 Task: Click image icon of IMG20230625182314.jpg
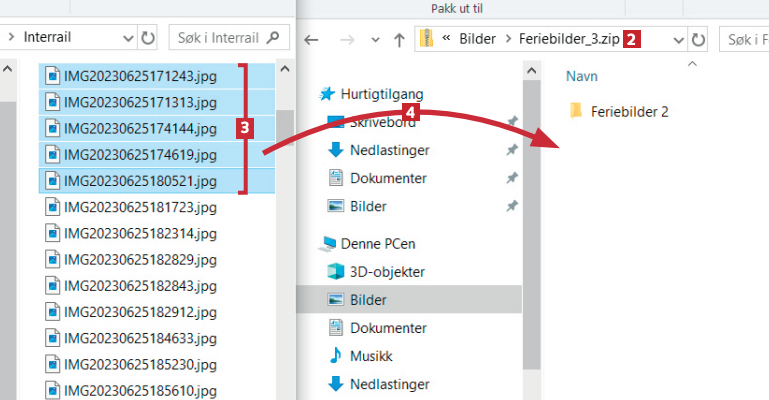tap(52, 233)
